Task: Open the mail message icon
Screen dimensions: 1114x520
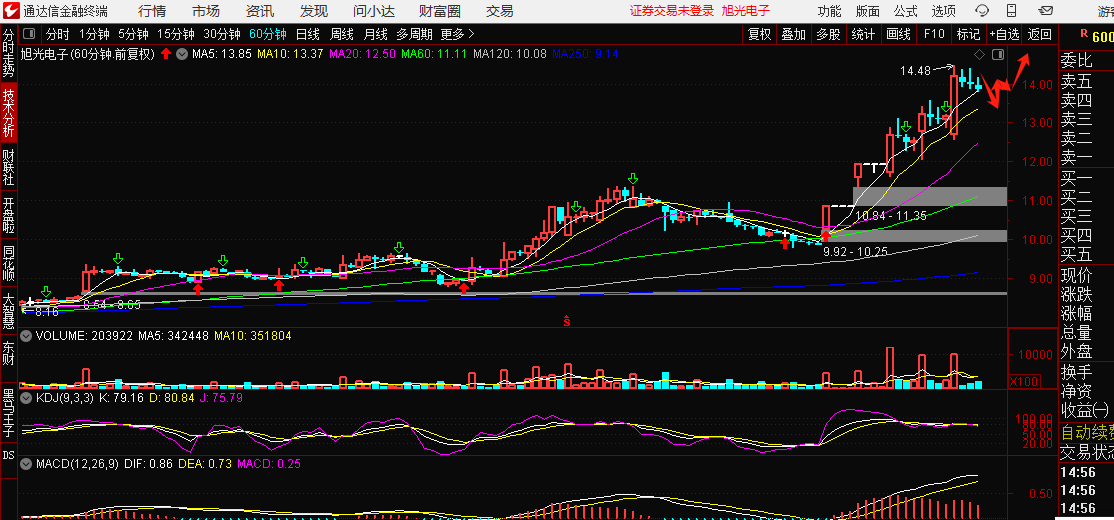Action: point(1045,11)
